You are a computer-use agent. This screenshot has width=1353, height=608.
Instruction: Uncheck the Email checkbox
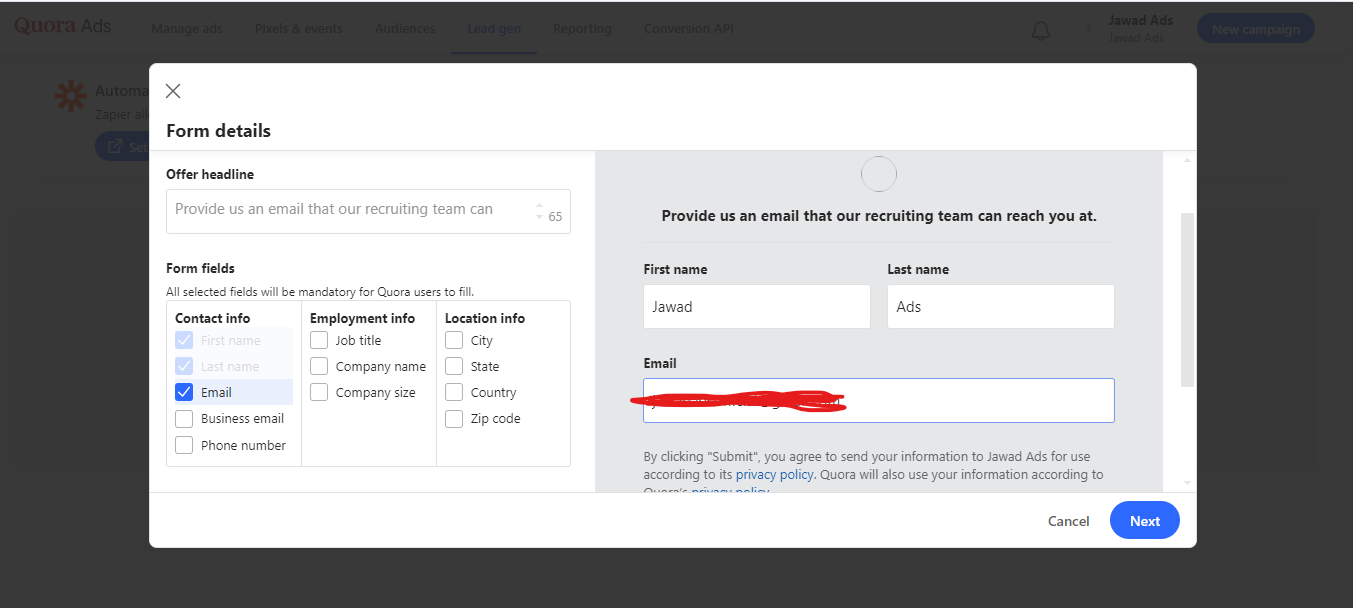click(184, 392)
